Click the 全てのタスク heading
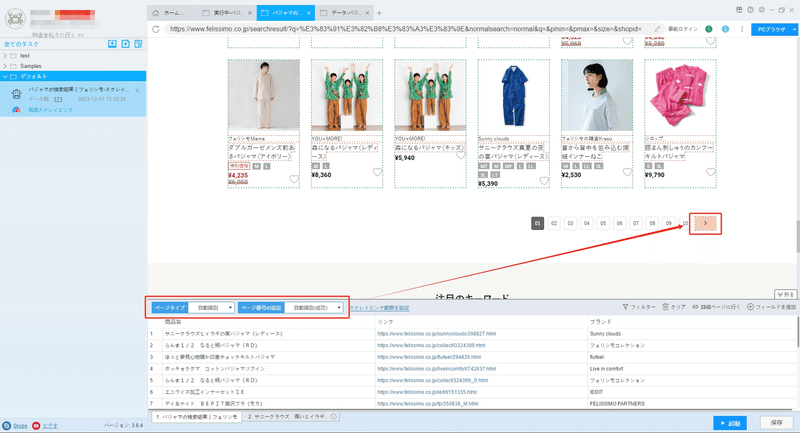Image resolution: width=800 pixels, height=433 pixels. 21,44
